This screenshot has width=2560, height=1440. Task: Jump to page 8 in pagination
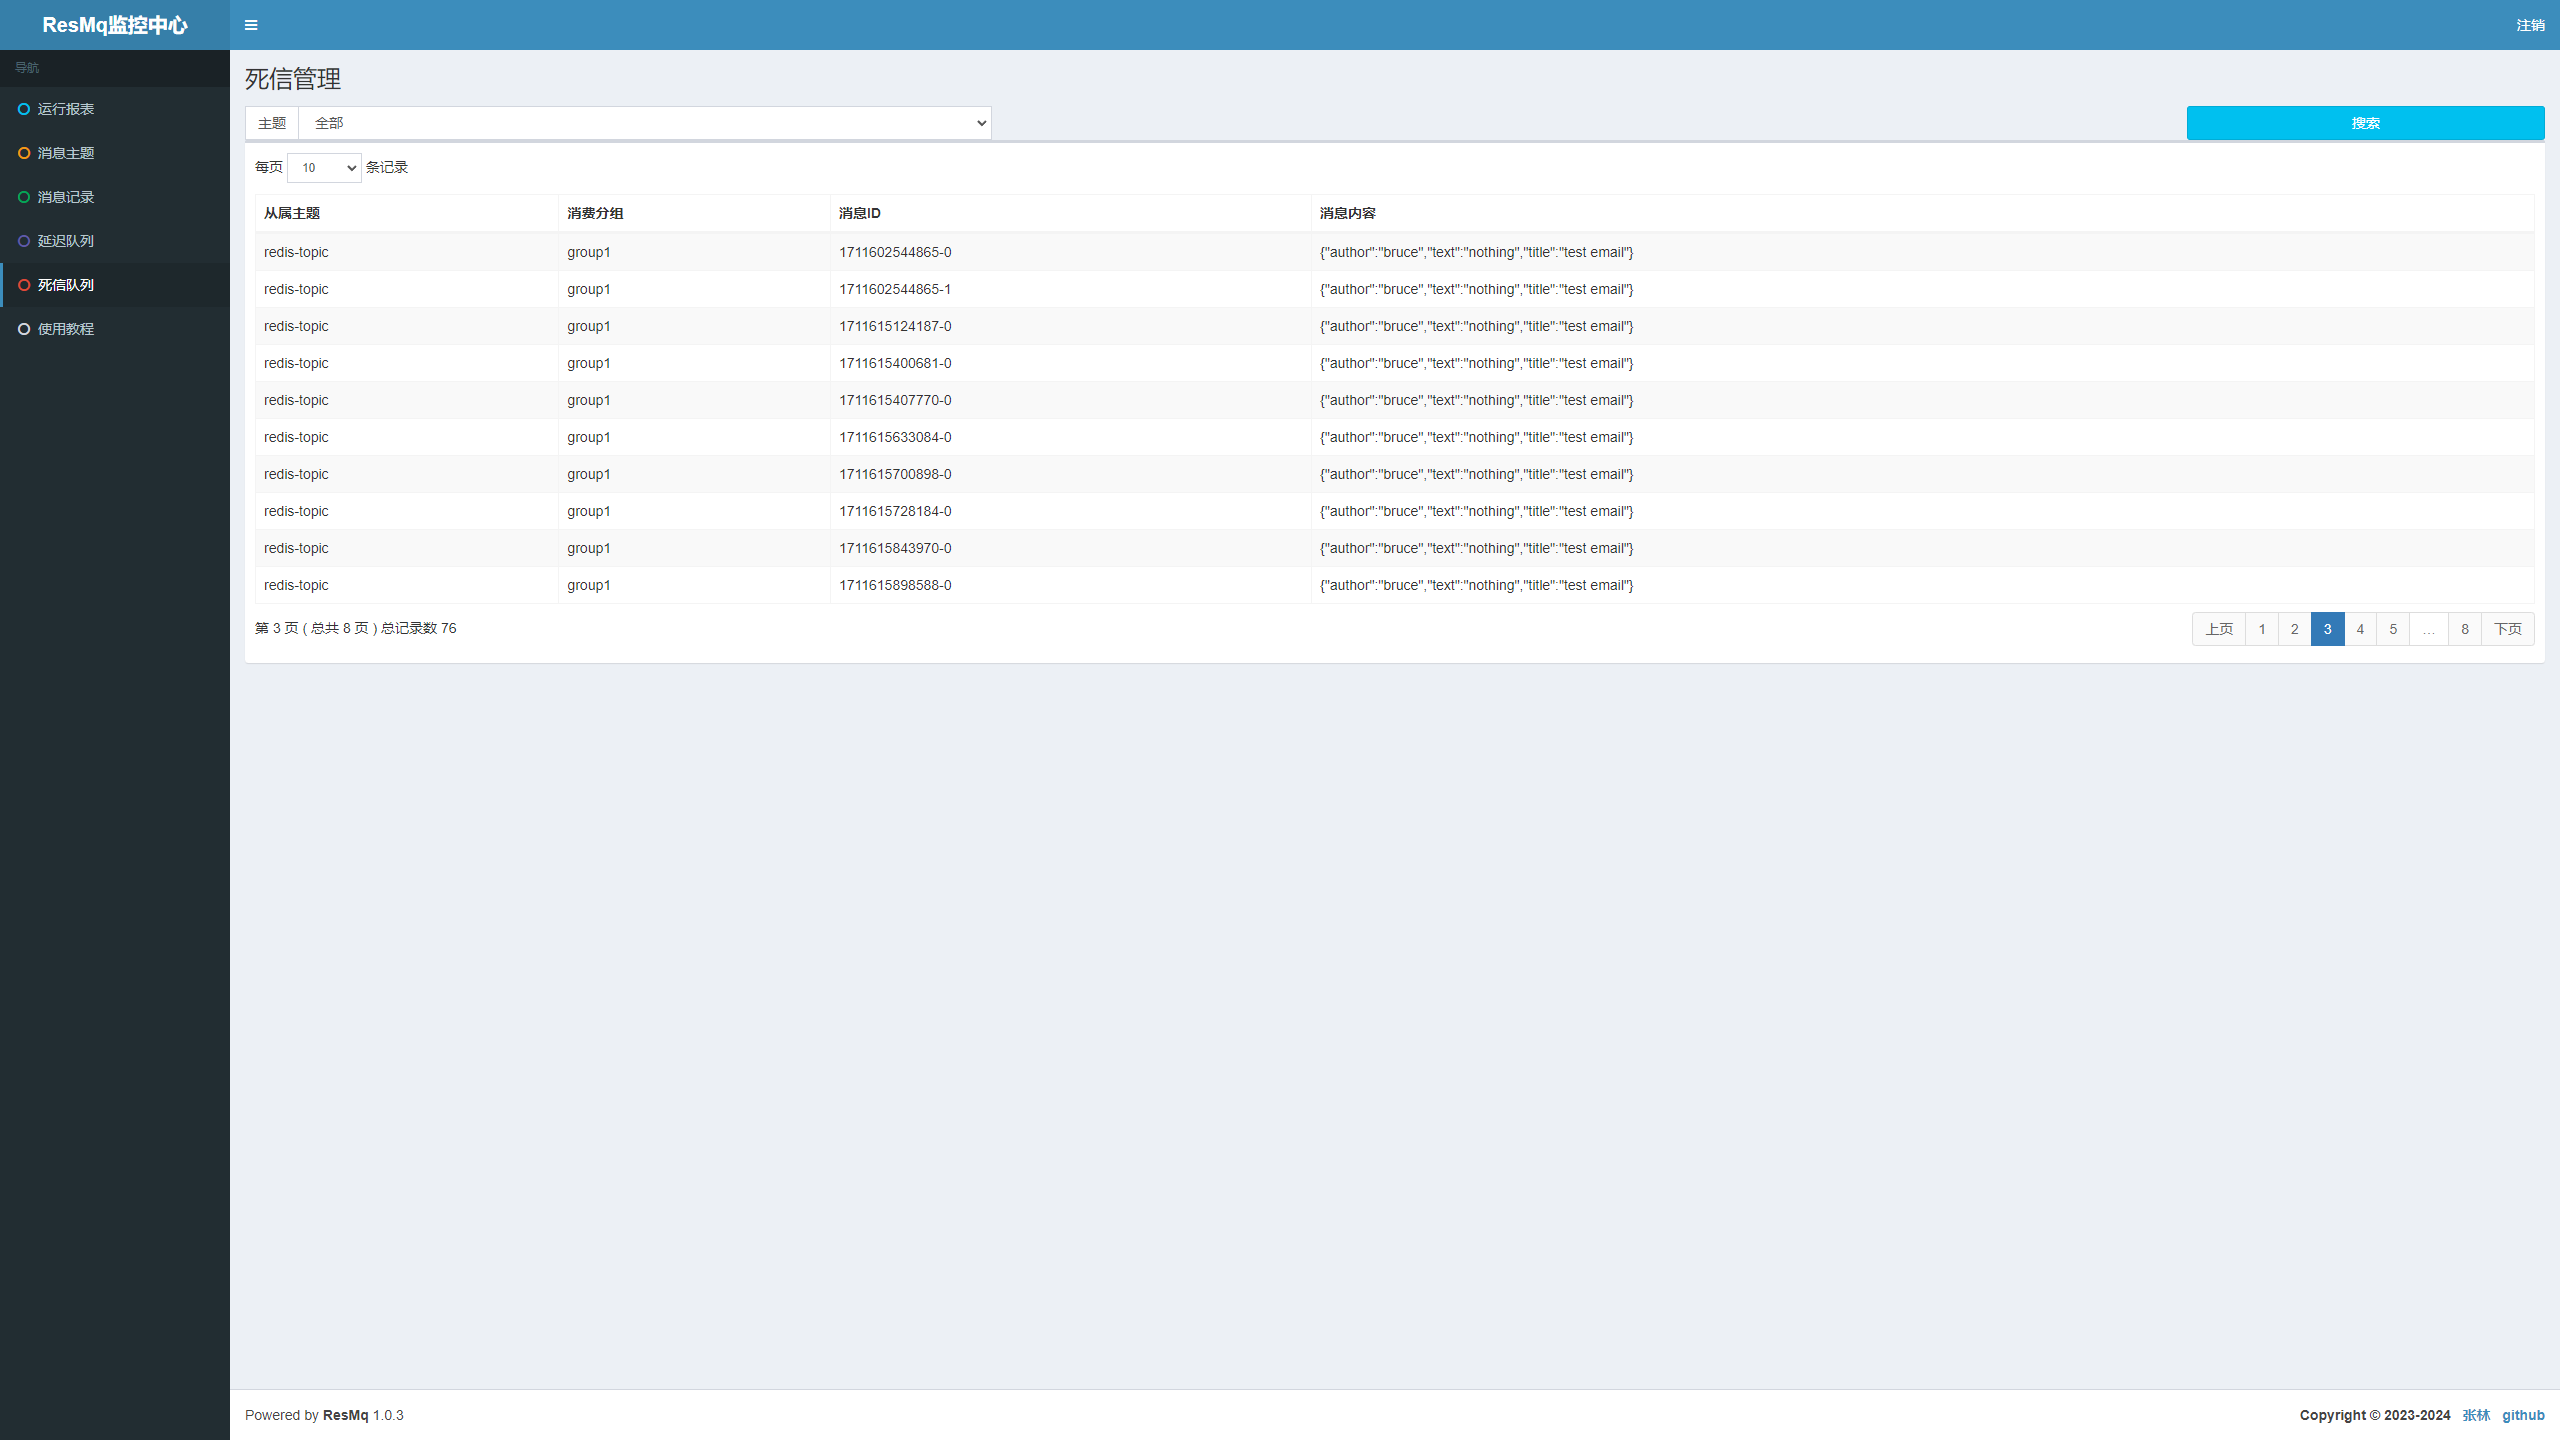(x=2464, y=629)
